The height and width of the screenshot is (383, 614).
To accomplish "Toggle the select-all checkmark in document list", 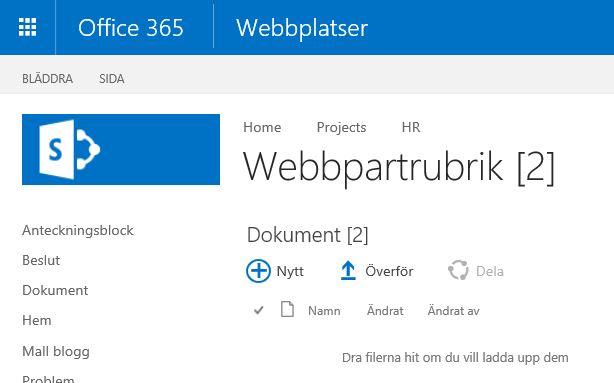I will pyautogui.click(x=258, y=311).
